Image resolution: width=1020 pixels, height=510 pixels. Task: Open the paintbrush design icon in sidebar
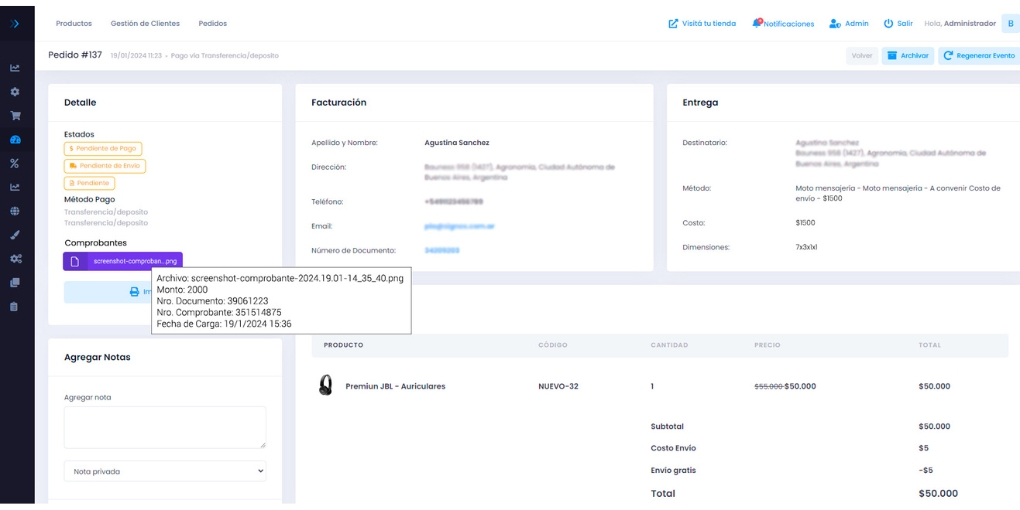[x=15, y=235]
